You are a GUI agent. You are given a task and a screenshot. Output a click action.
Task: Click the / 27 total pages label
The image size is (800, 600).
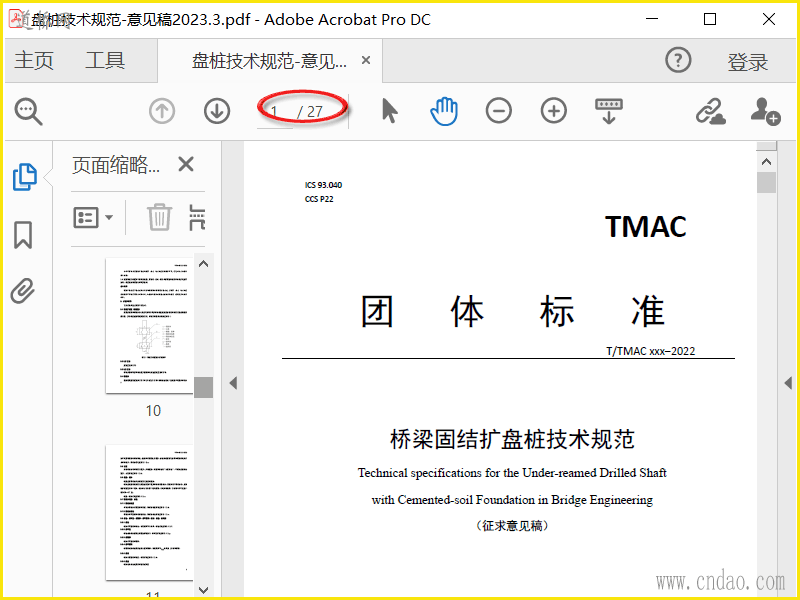310,112
